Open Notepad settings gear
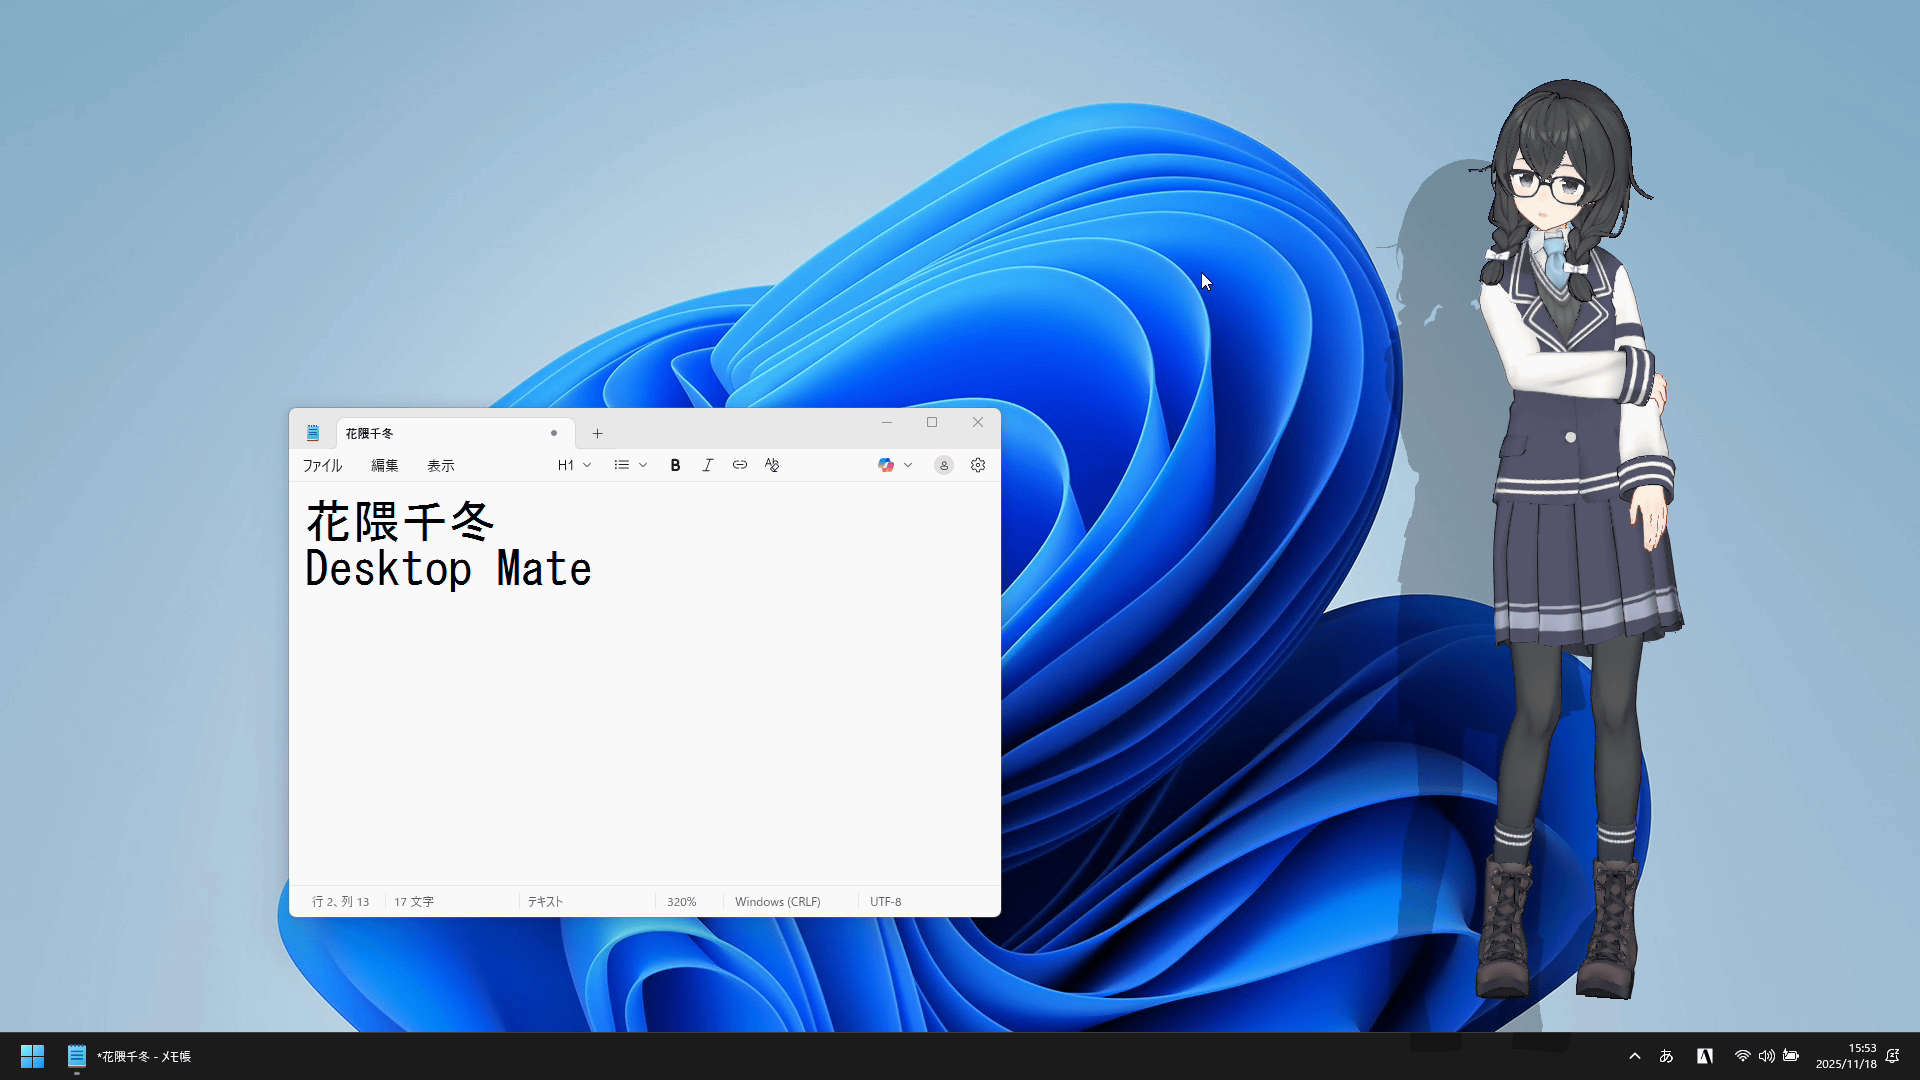The image size is (1920, 1080). point(978,465)
